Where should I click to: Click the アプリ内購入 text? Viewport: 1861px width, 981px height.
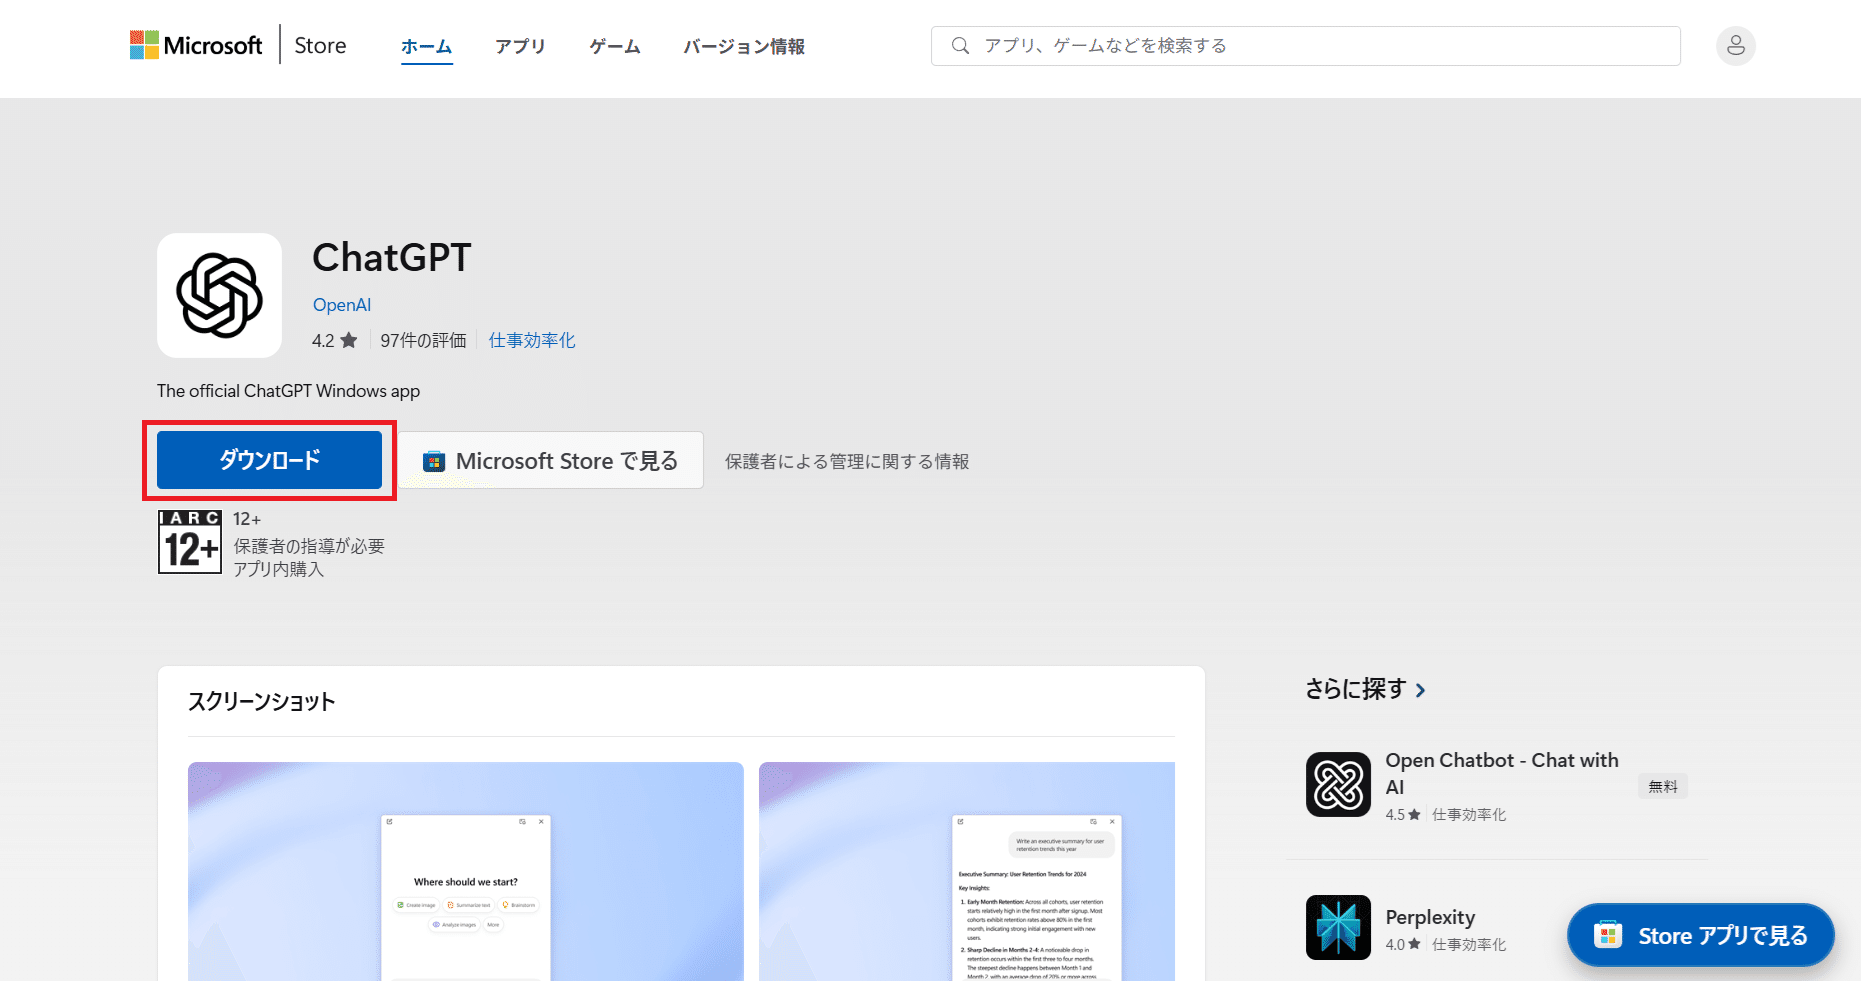(279, 569)
